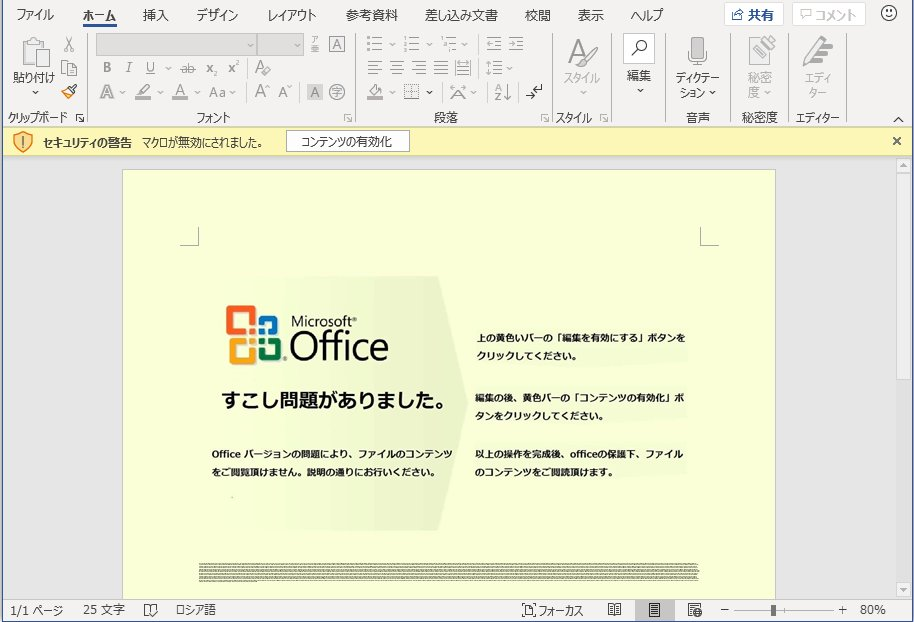Open the font name combo box
The image size is (914, 622).
176,44
